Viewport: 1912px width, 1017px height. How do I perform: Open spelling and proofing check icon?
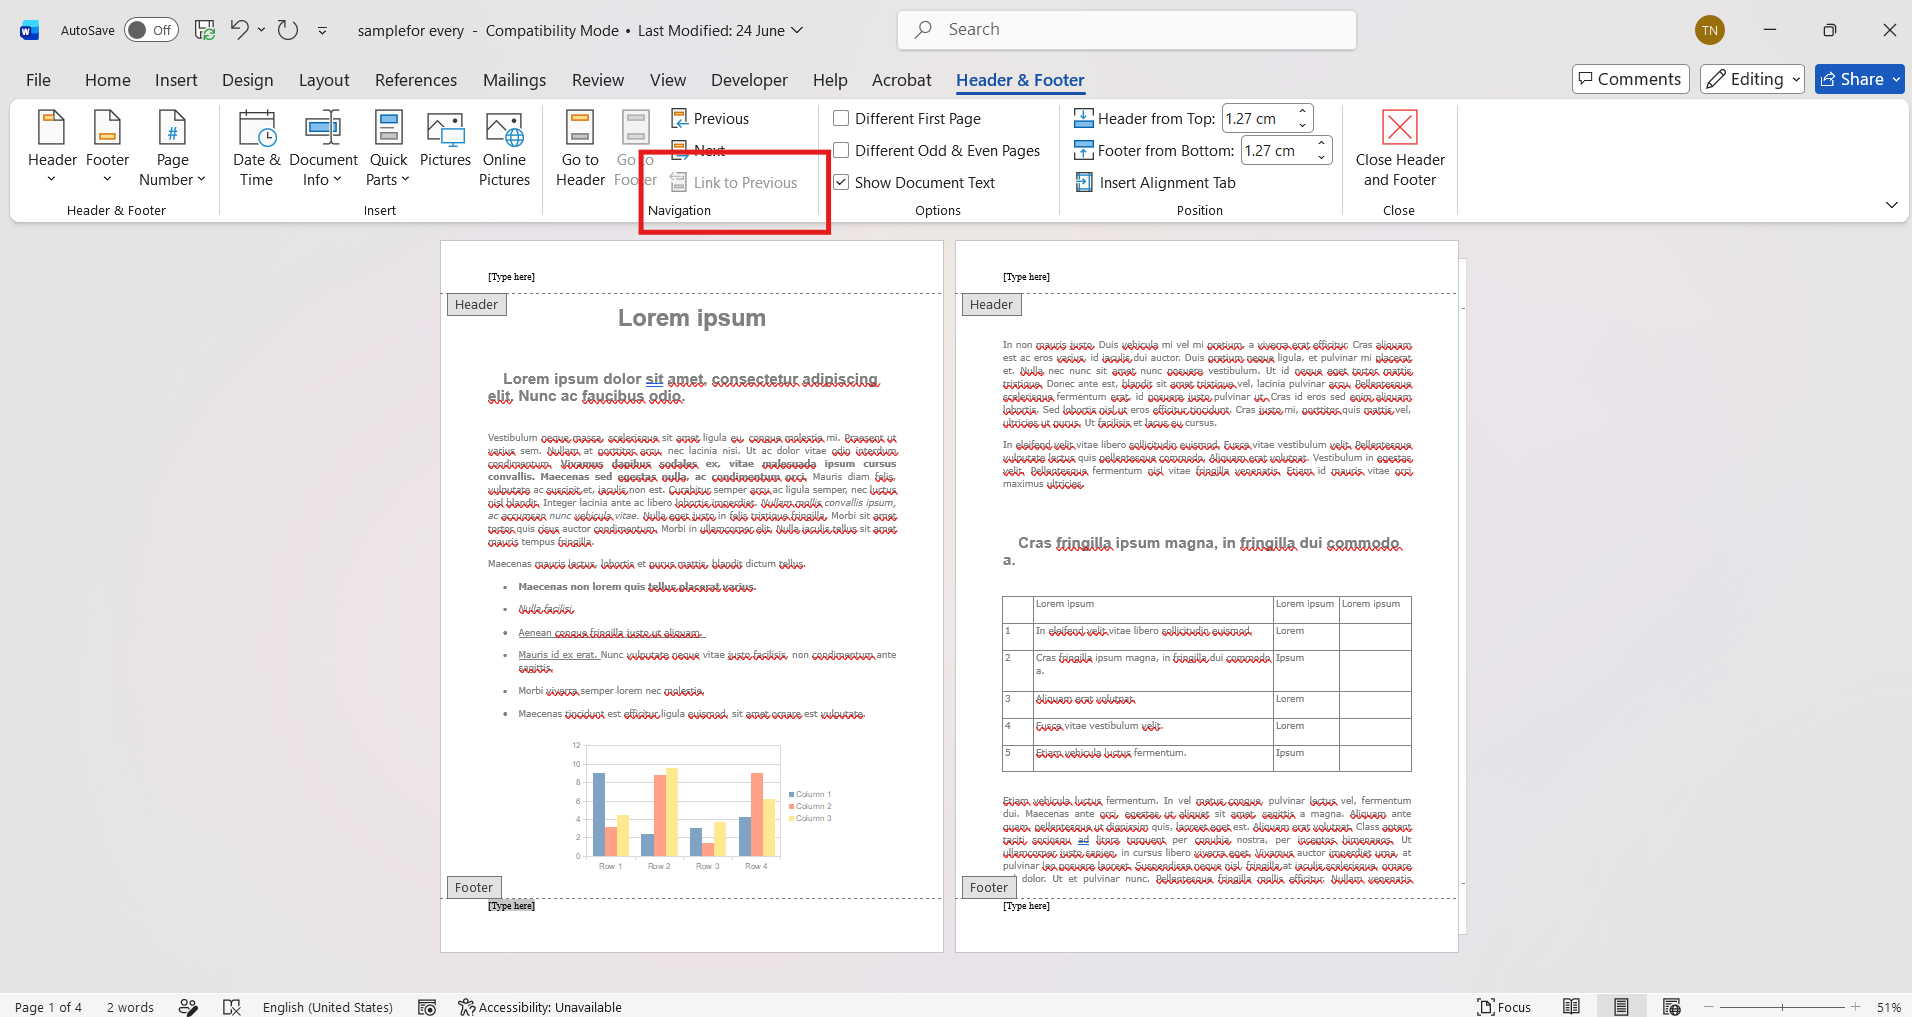[x=232, y=1007]
